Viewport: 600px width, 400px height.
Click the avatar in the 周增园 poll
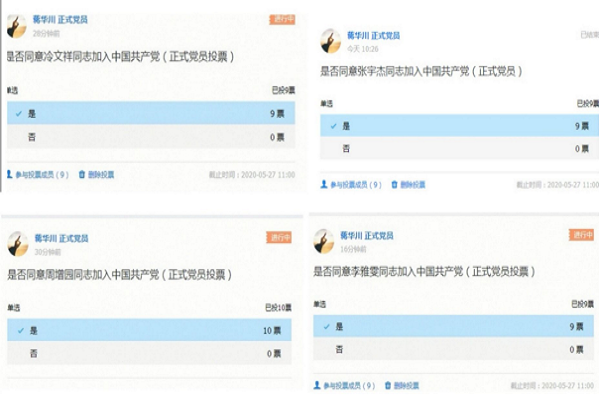pos(17,244)
